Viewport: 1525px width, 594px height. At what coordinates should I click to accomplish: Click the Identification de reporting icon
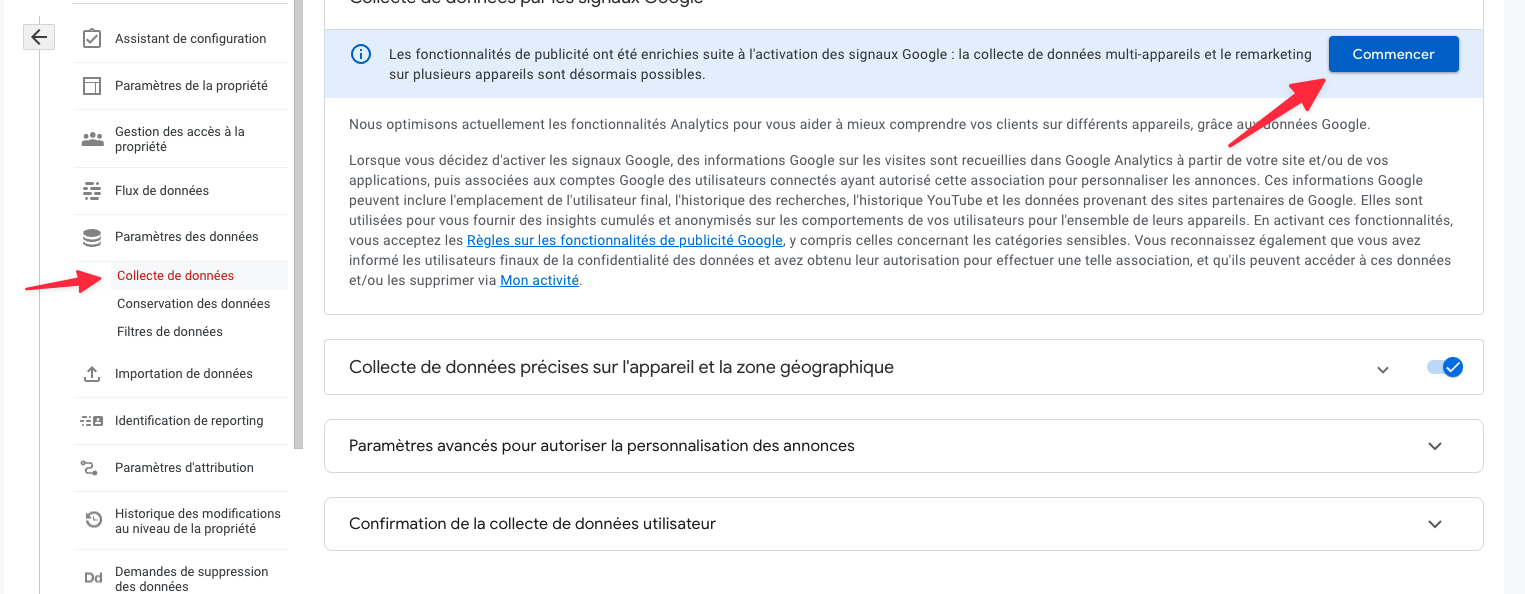pyautogui.click(x=92, y=421)
